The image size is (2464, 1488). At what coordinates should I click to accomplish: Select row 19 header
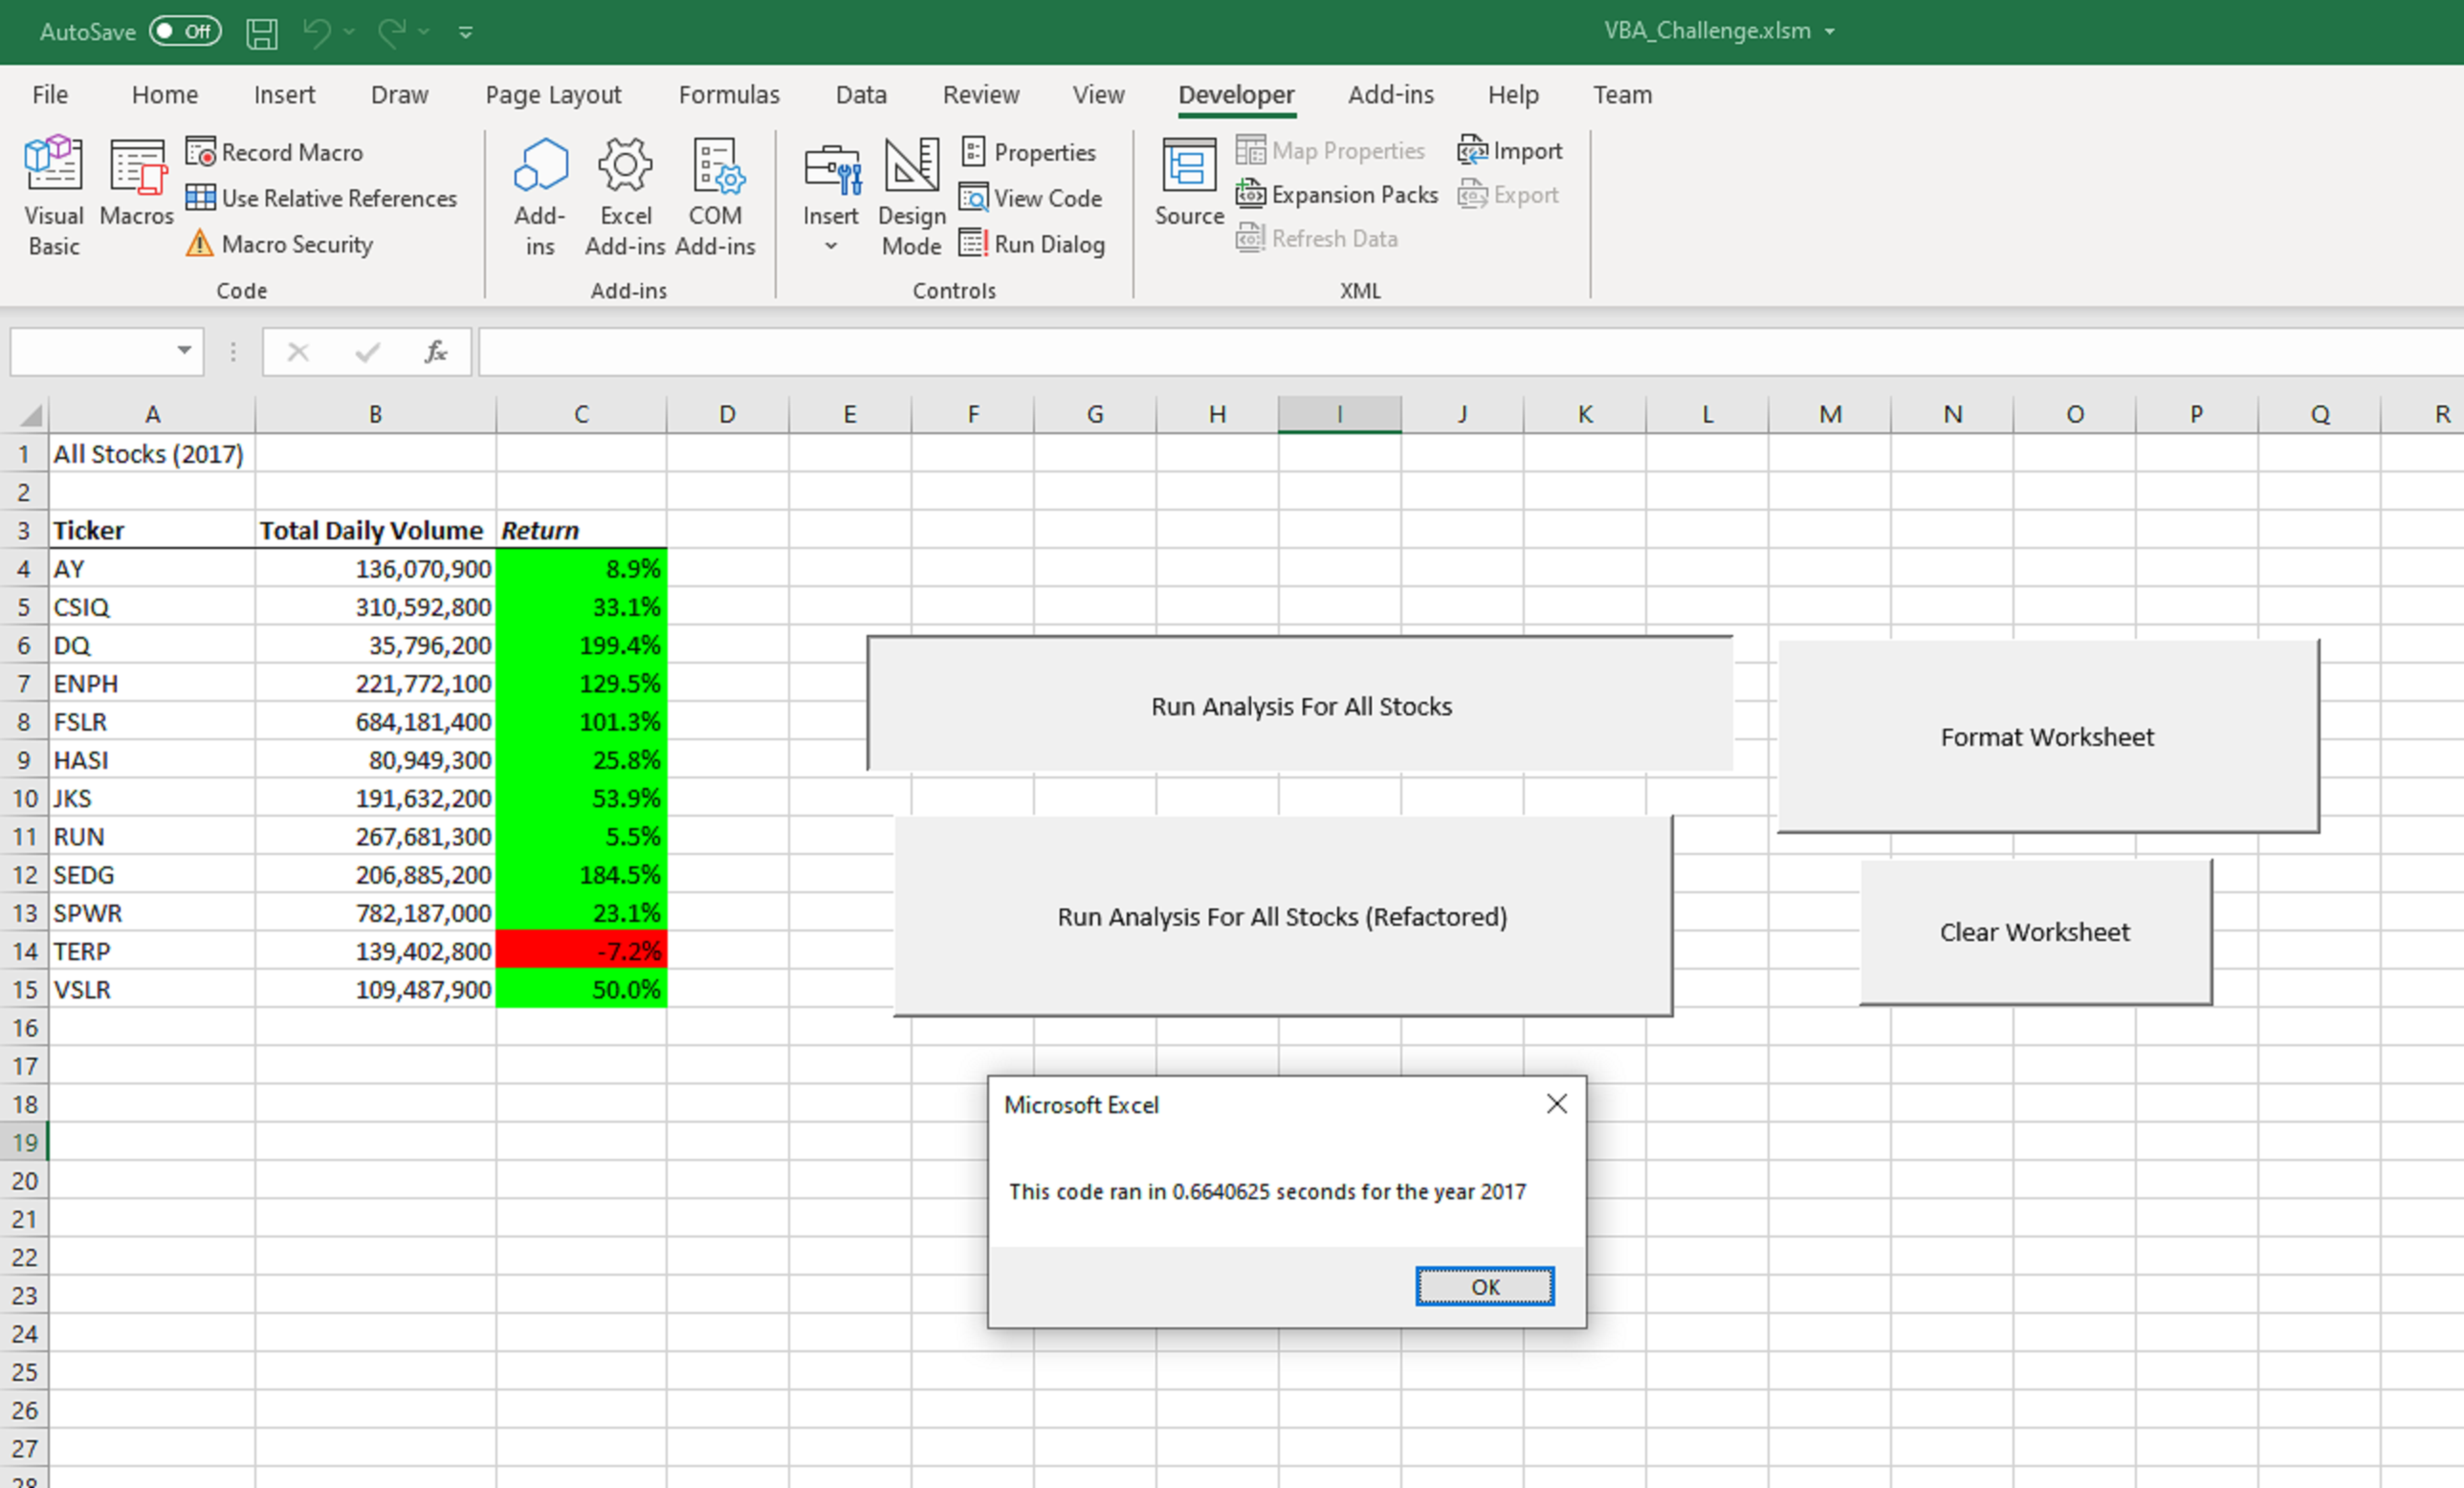[24, 1142]
